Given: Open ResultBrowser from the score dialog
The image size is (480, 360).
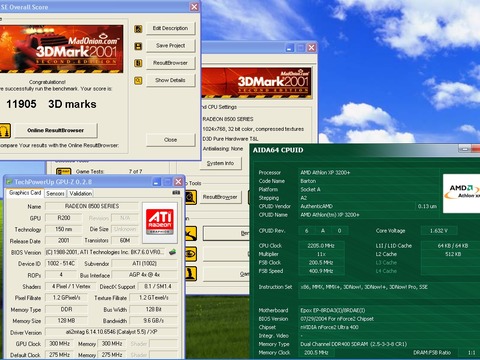Looking at the screenshot, I should pos(170,63).
